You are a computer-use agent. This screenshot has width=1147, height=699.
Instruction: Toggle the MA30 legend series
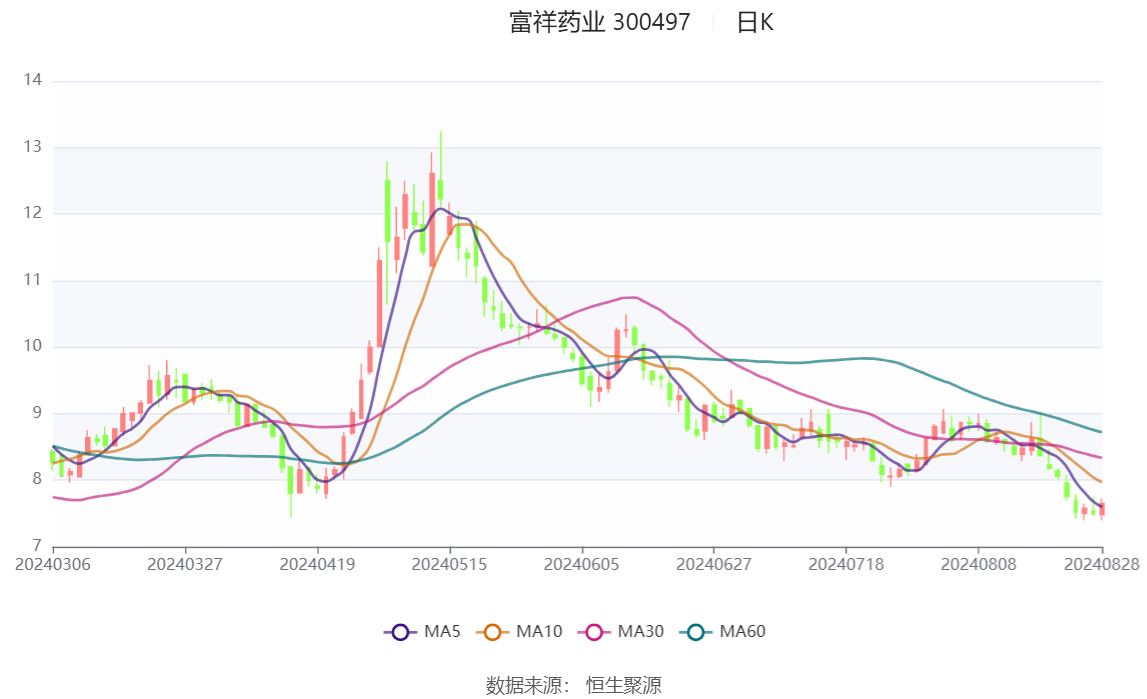pyautogui.click(x=621, y=632)
